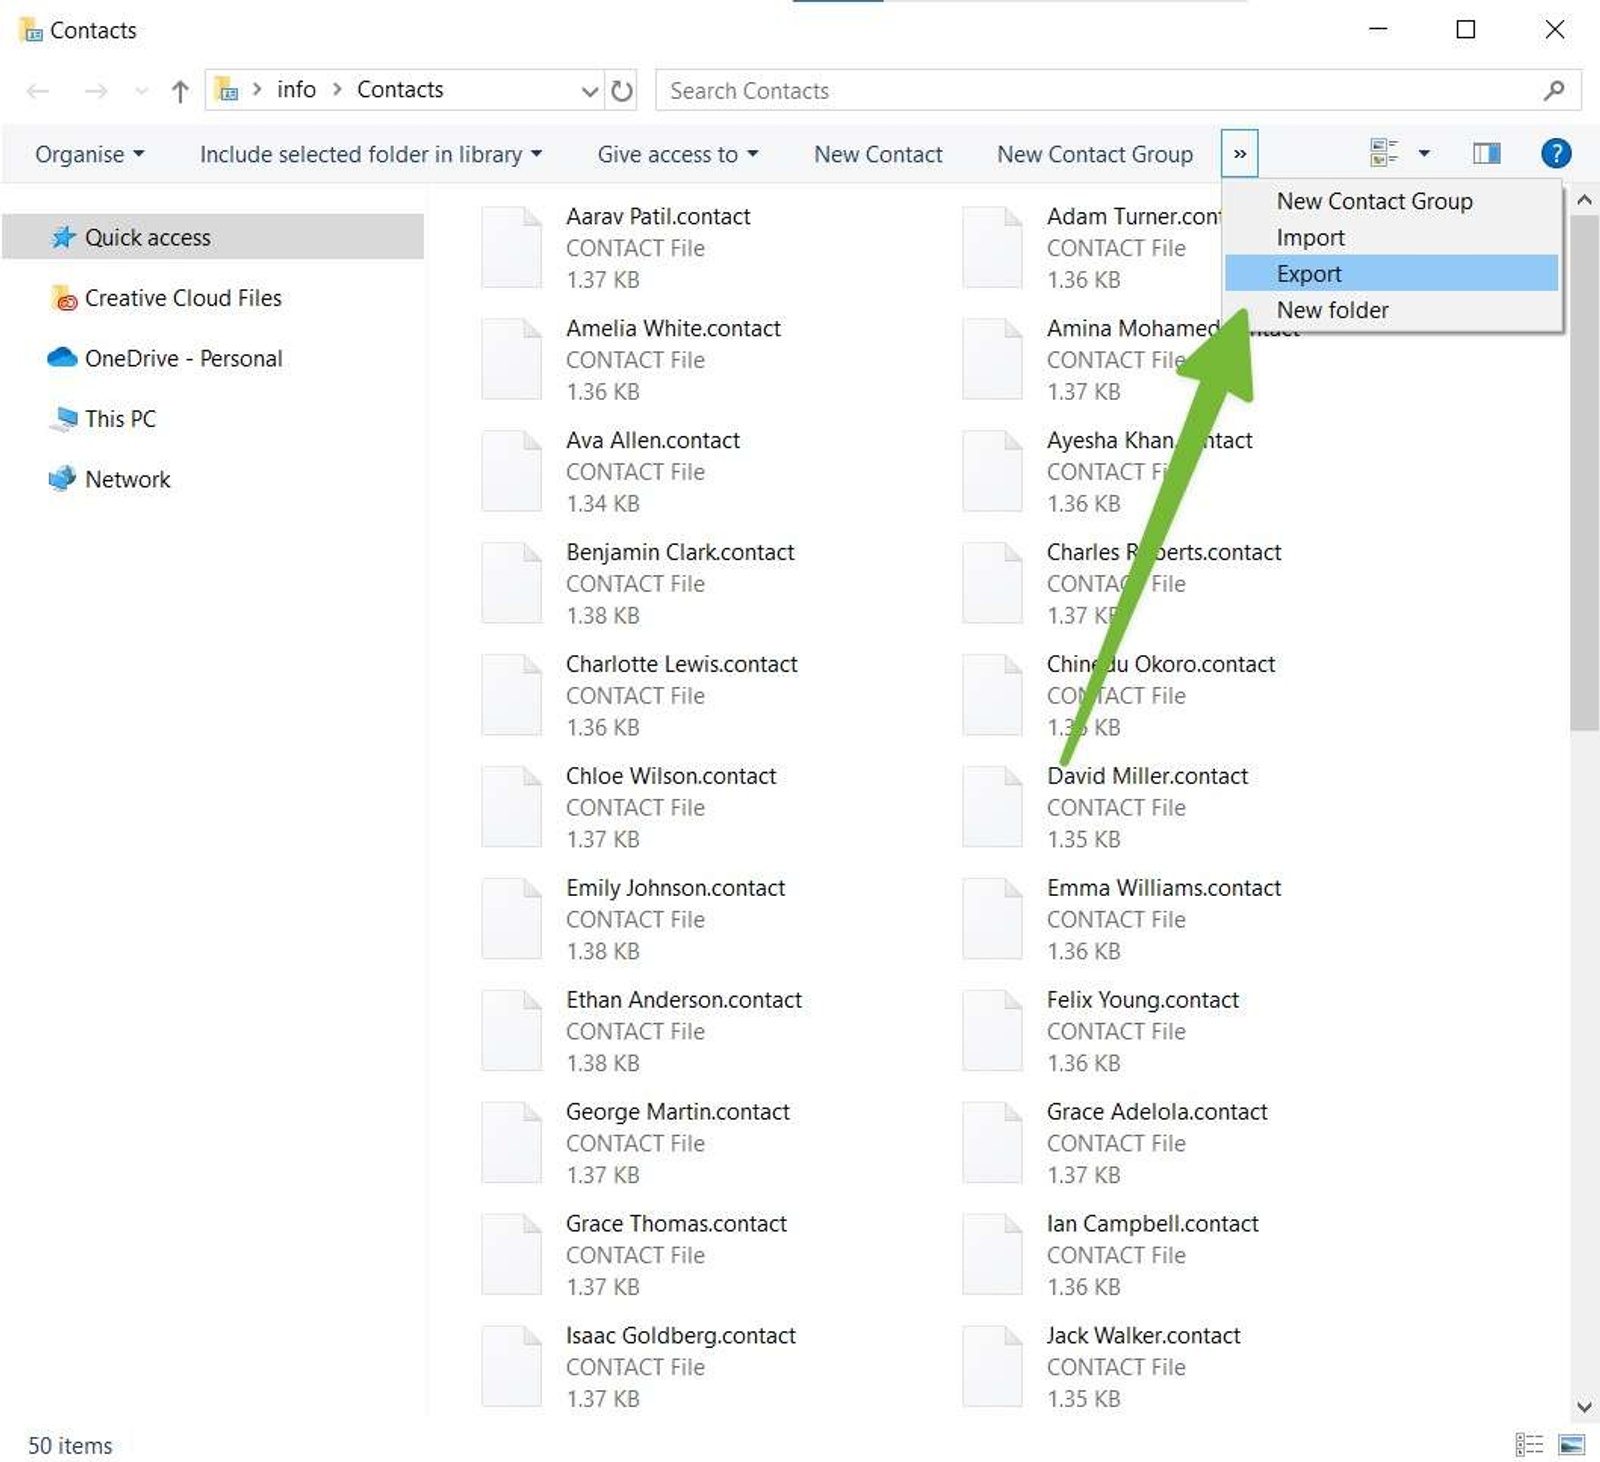Click the Change your view icon
Screen dimensions: 1600x1462
[x=1384, y=153]
